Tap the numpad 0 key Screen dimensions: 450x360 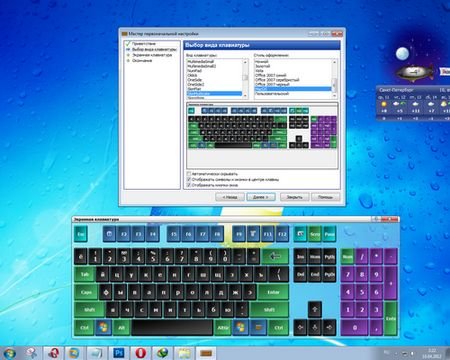[355, 328]
